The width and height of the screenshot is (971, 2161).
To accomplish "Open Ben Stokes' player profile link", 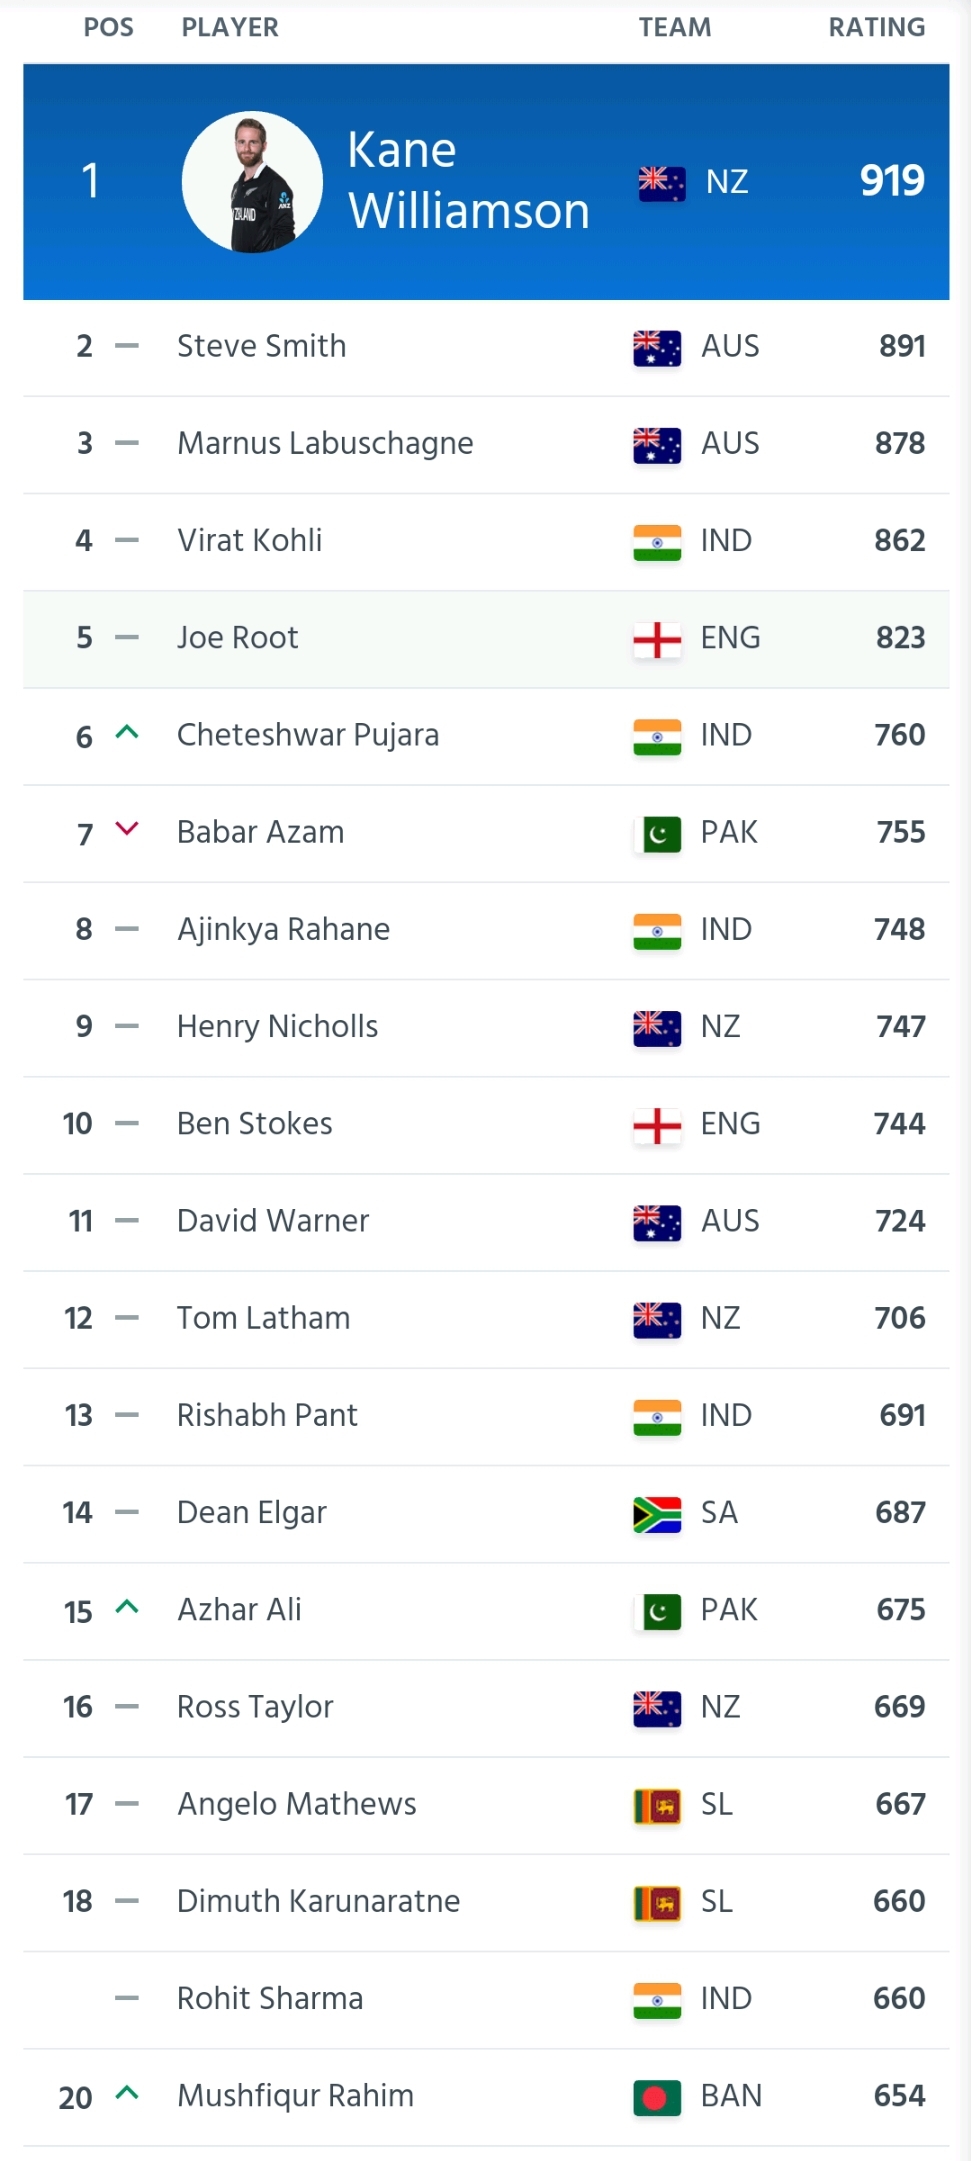I will [x=255, y=1123].
